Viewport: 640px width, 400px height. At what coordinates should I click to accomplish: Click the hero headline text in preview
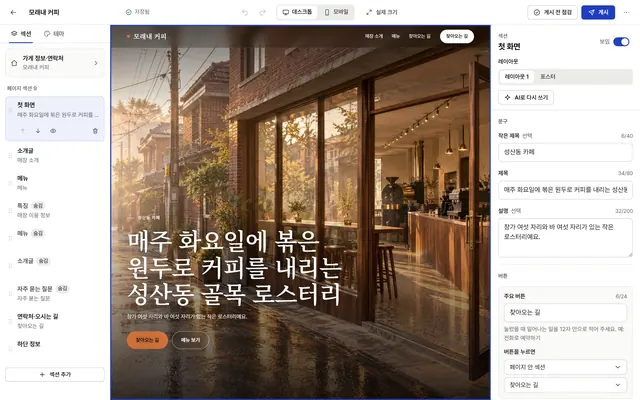pyautogui.click(x=234, y=268)
